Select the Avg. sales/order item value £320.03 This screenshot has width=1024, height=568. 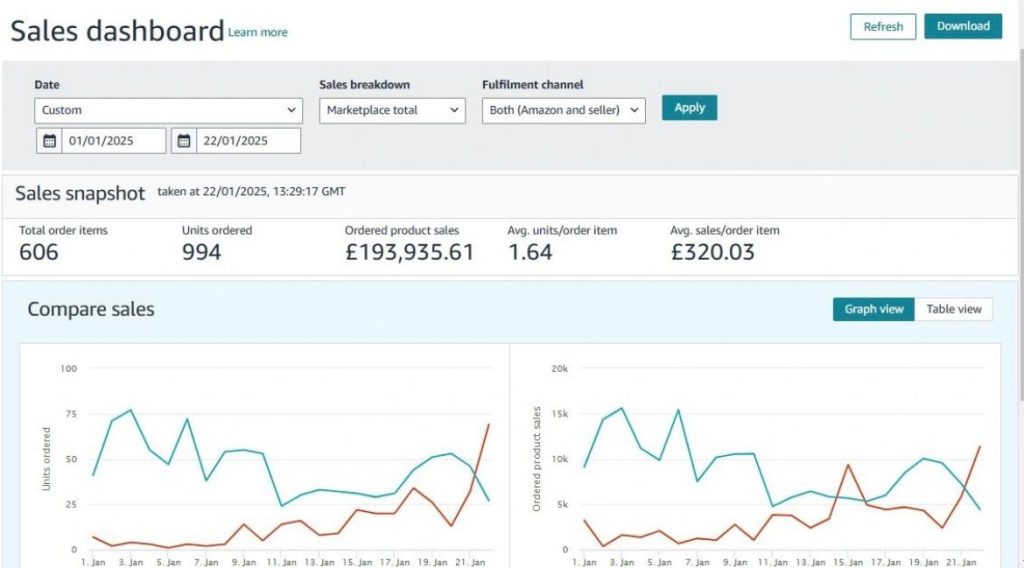coord(712,252)
